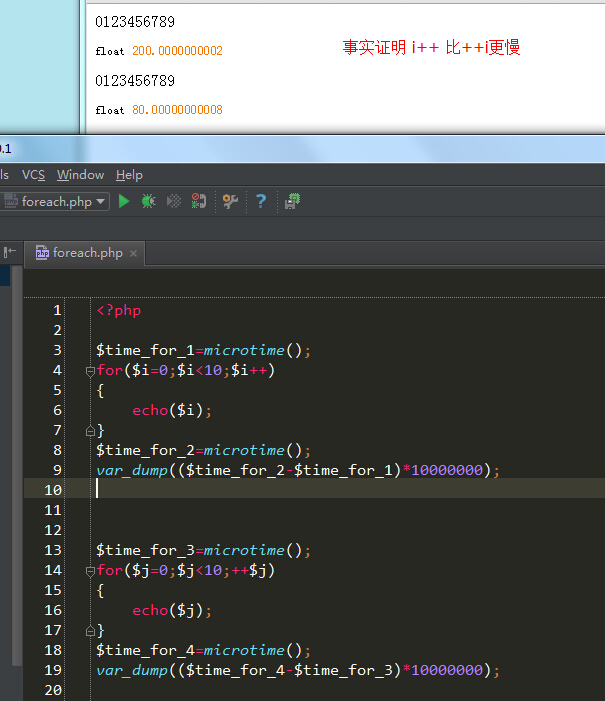Click the for($i=0;$i<10;$i++) statement
The image size is (605, 701).
186,371
